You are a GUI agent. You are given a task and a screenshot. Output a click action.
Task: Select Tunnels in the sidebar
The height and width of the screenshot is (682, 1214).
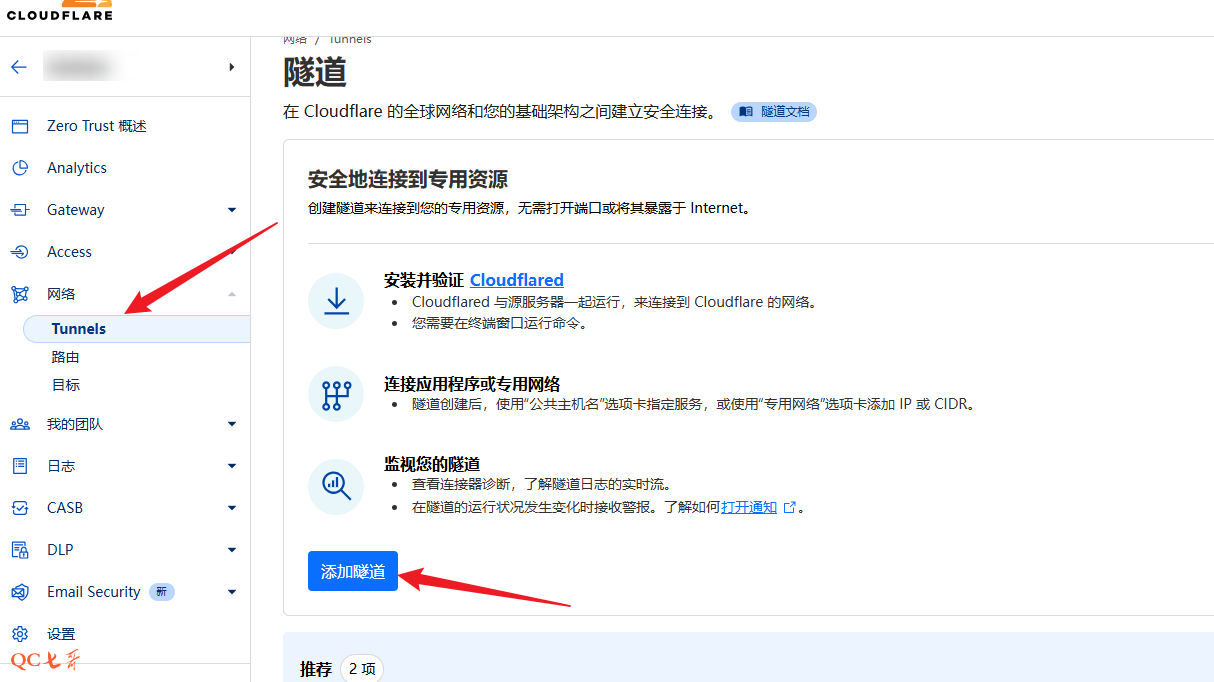tap(79, 329)
